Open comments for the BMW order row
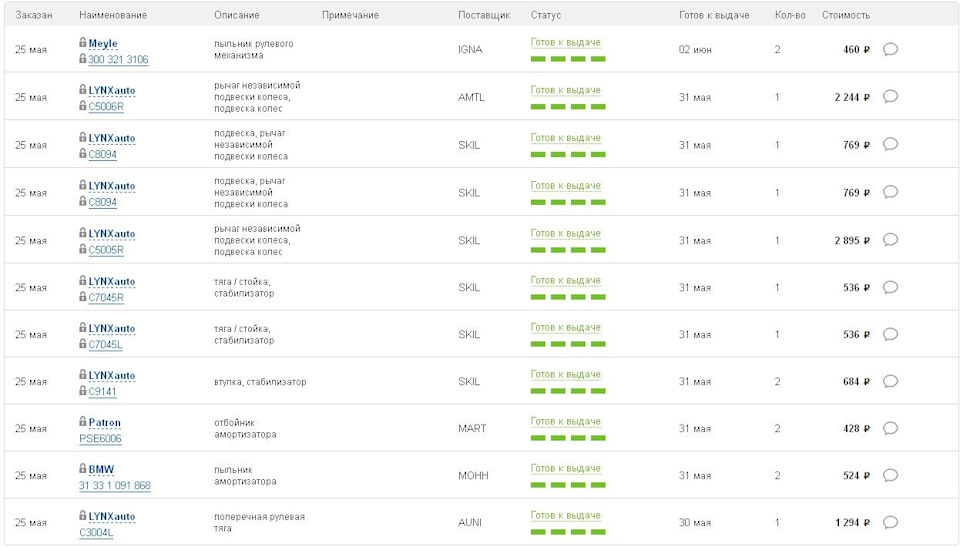The image size is (960, 547). pyautogui.click(x=890, y=475)
